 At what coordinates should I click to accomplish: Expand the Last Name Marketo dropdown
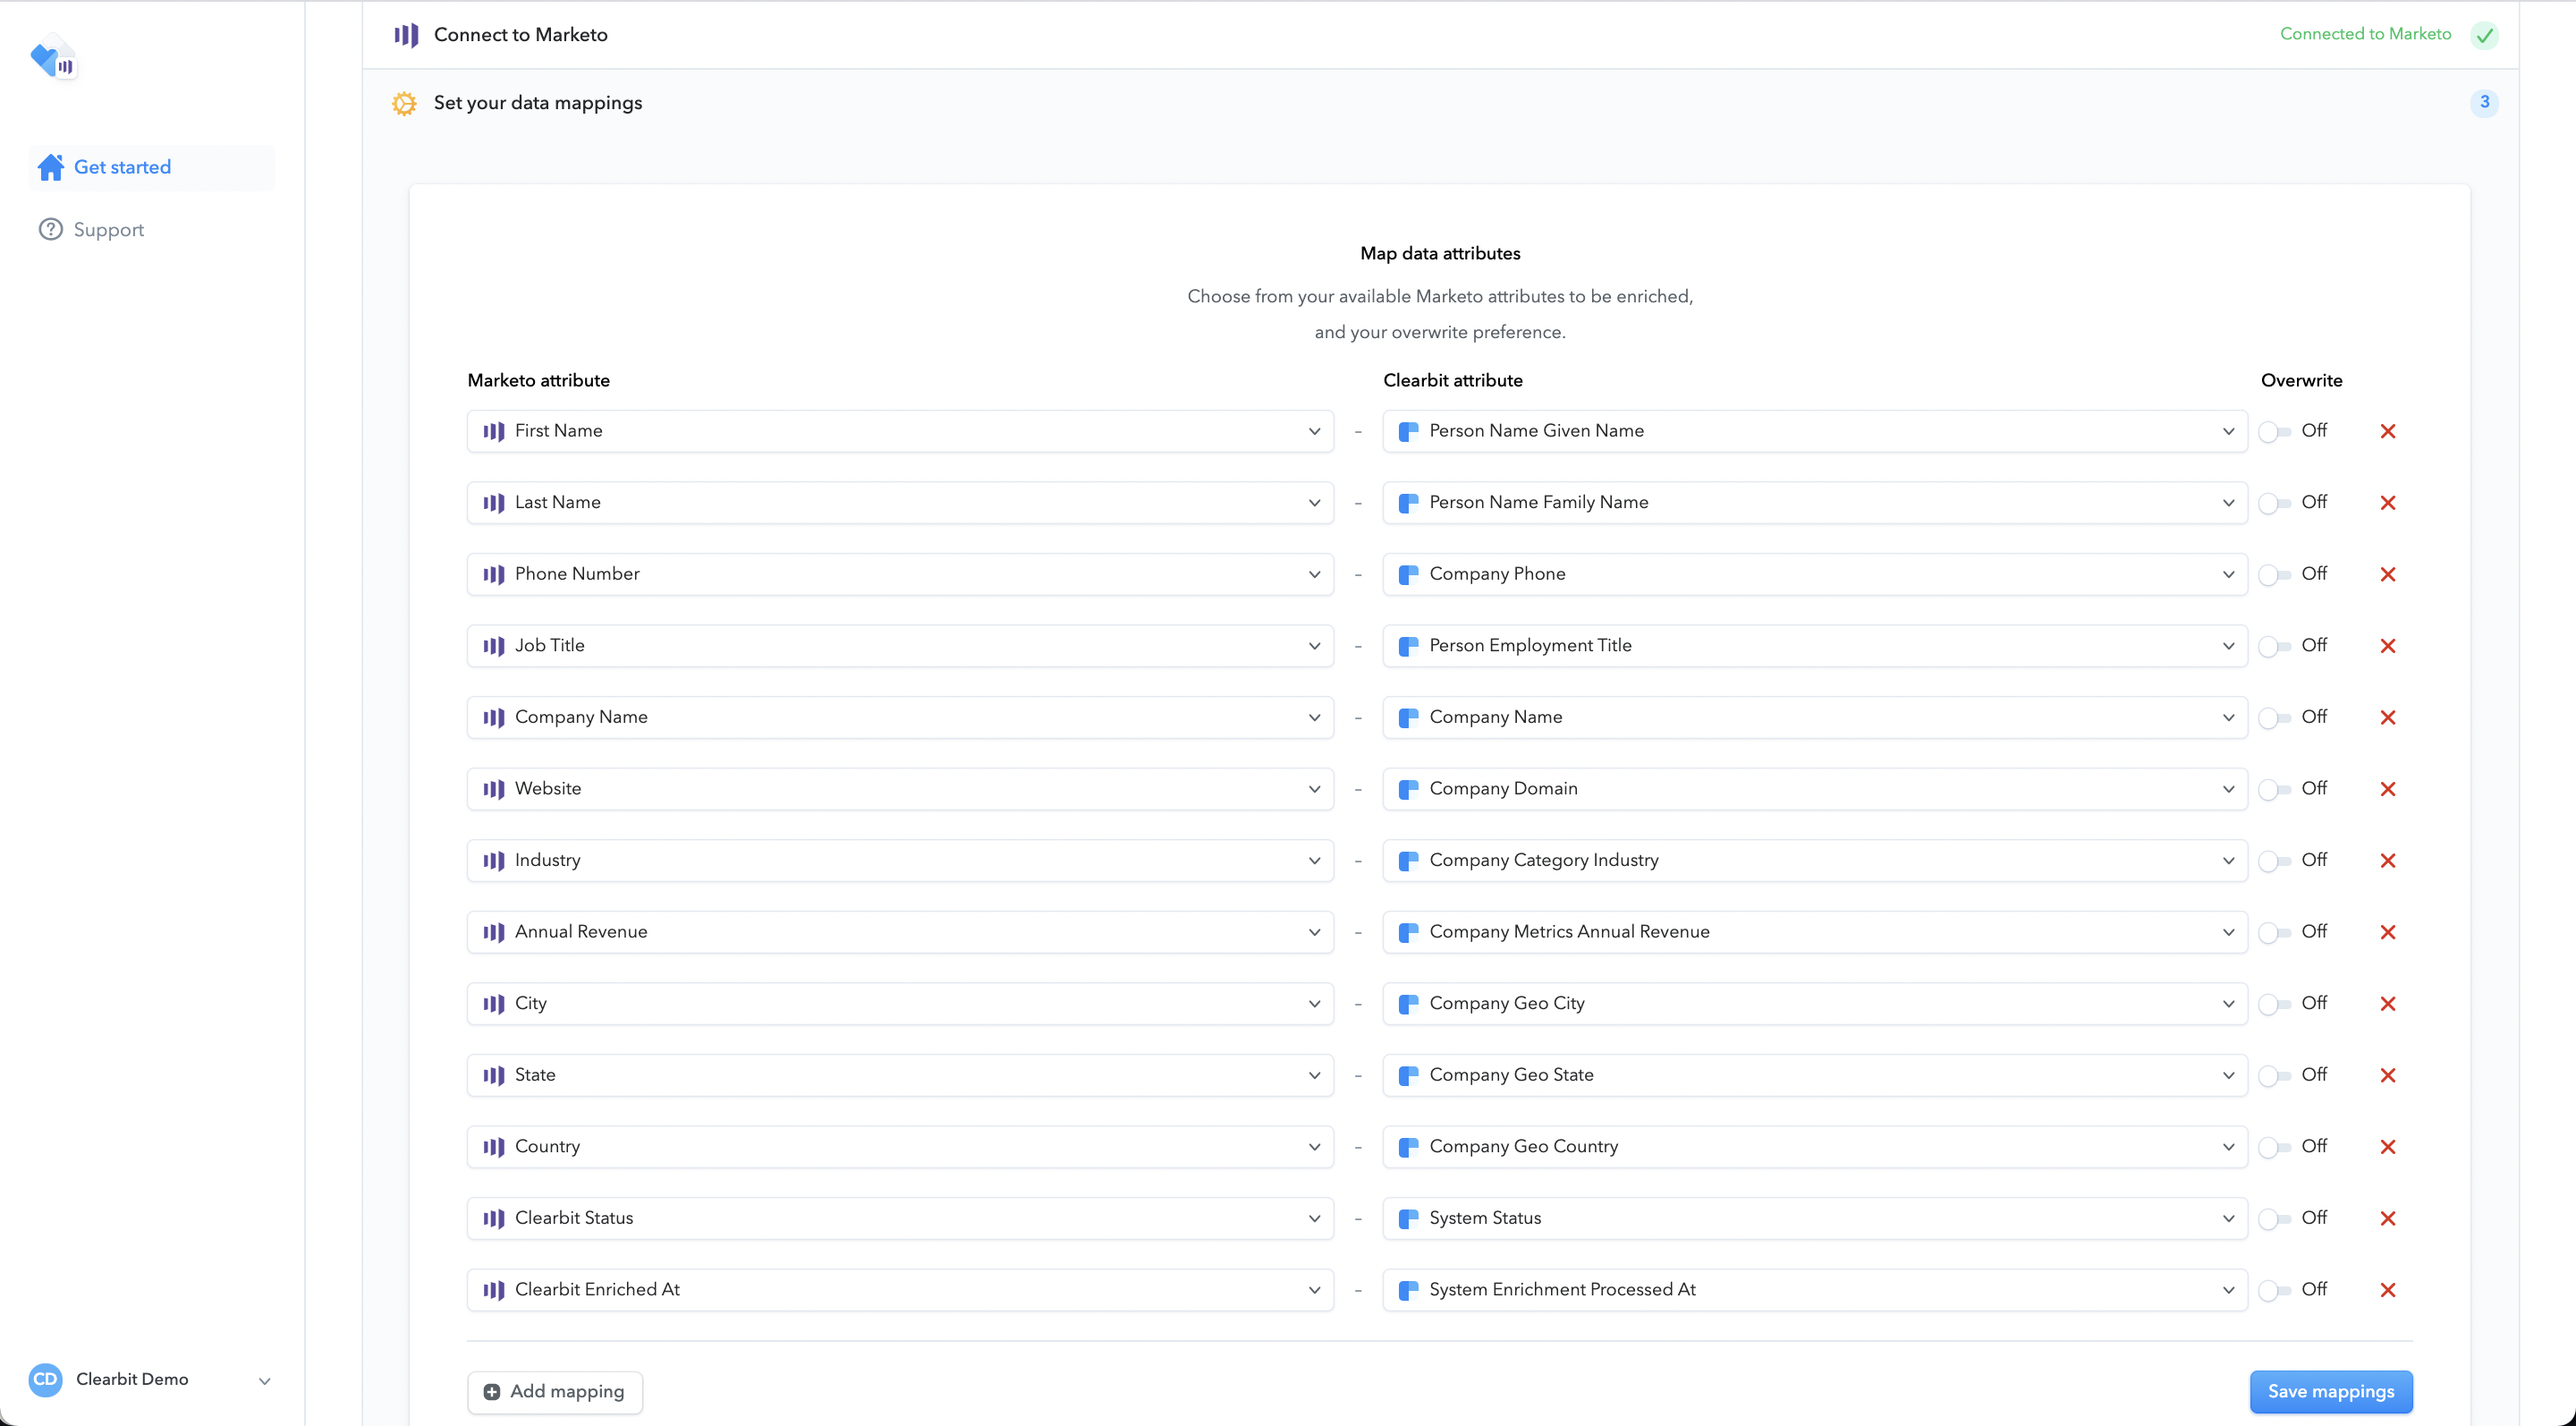[900, 503]
